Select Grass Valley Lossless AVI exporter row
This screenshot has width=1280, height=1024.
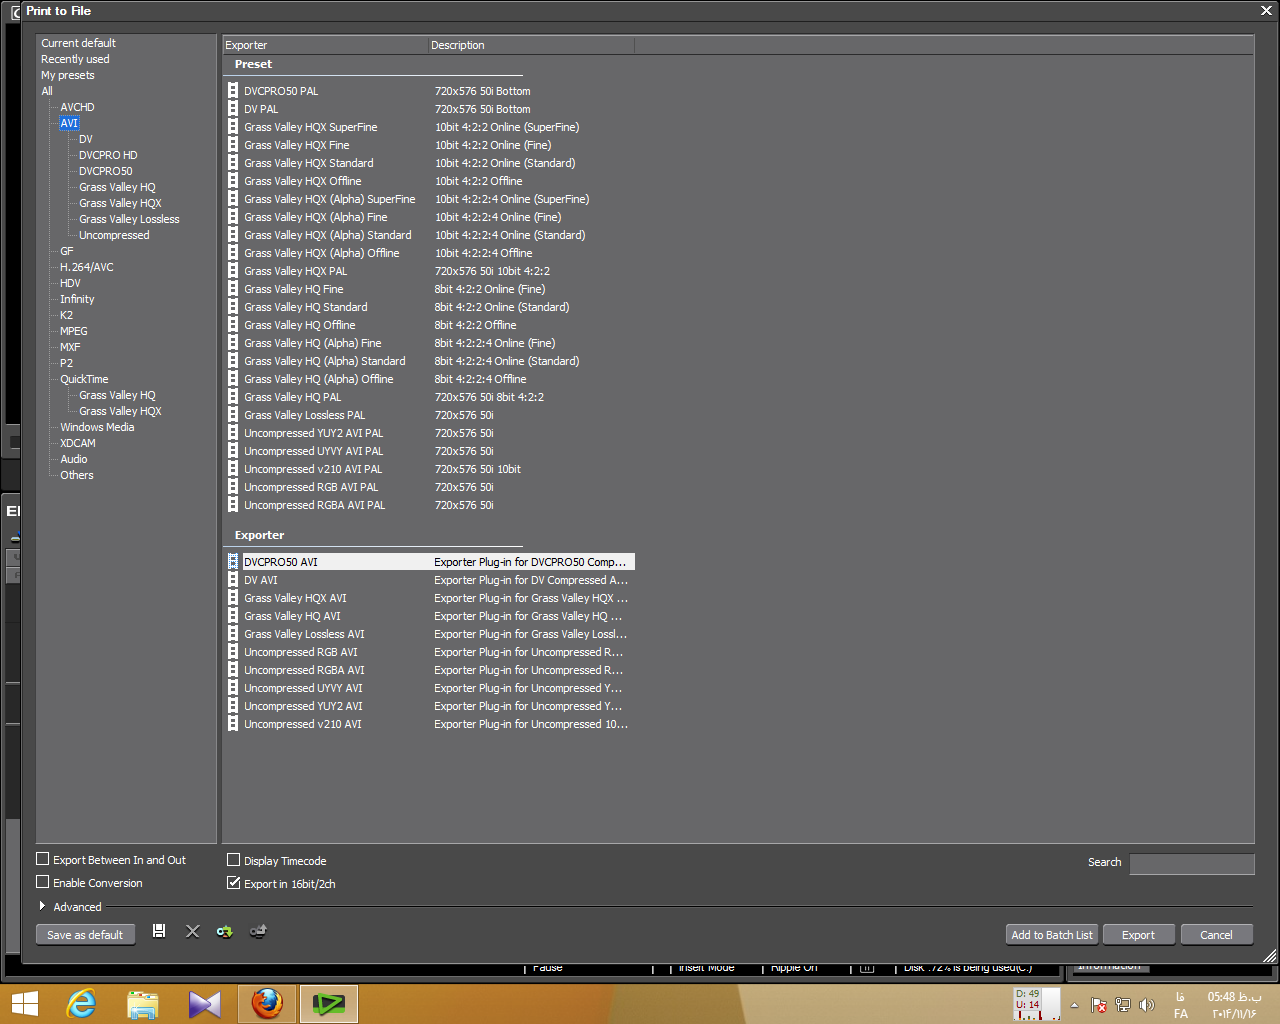click(x=430, y=634)
